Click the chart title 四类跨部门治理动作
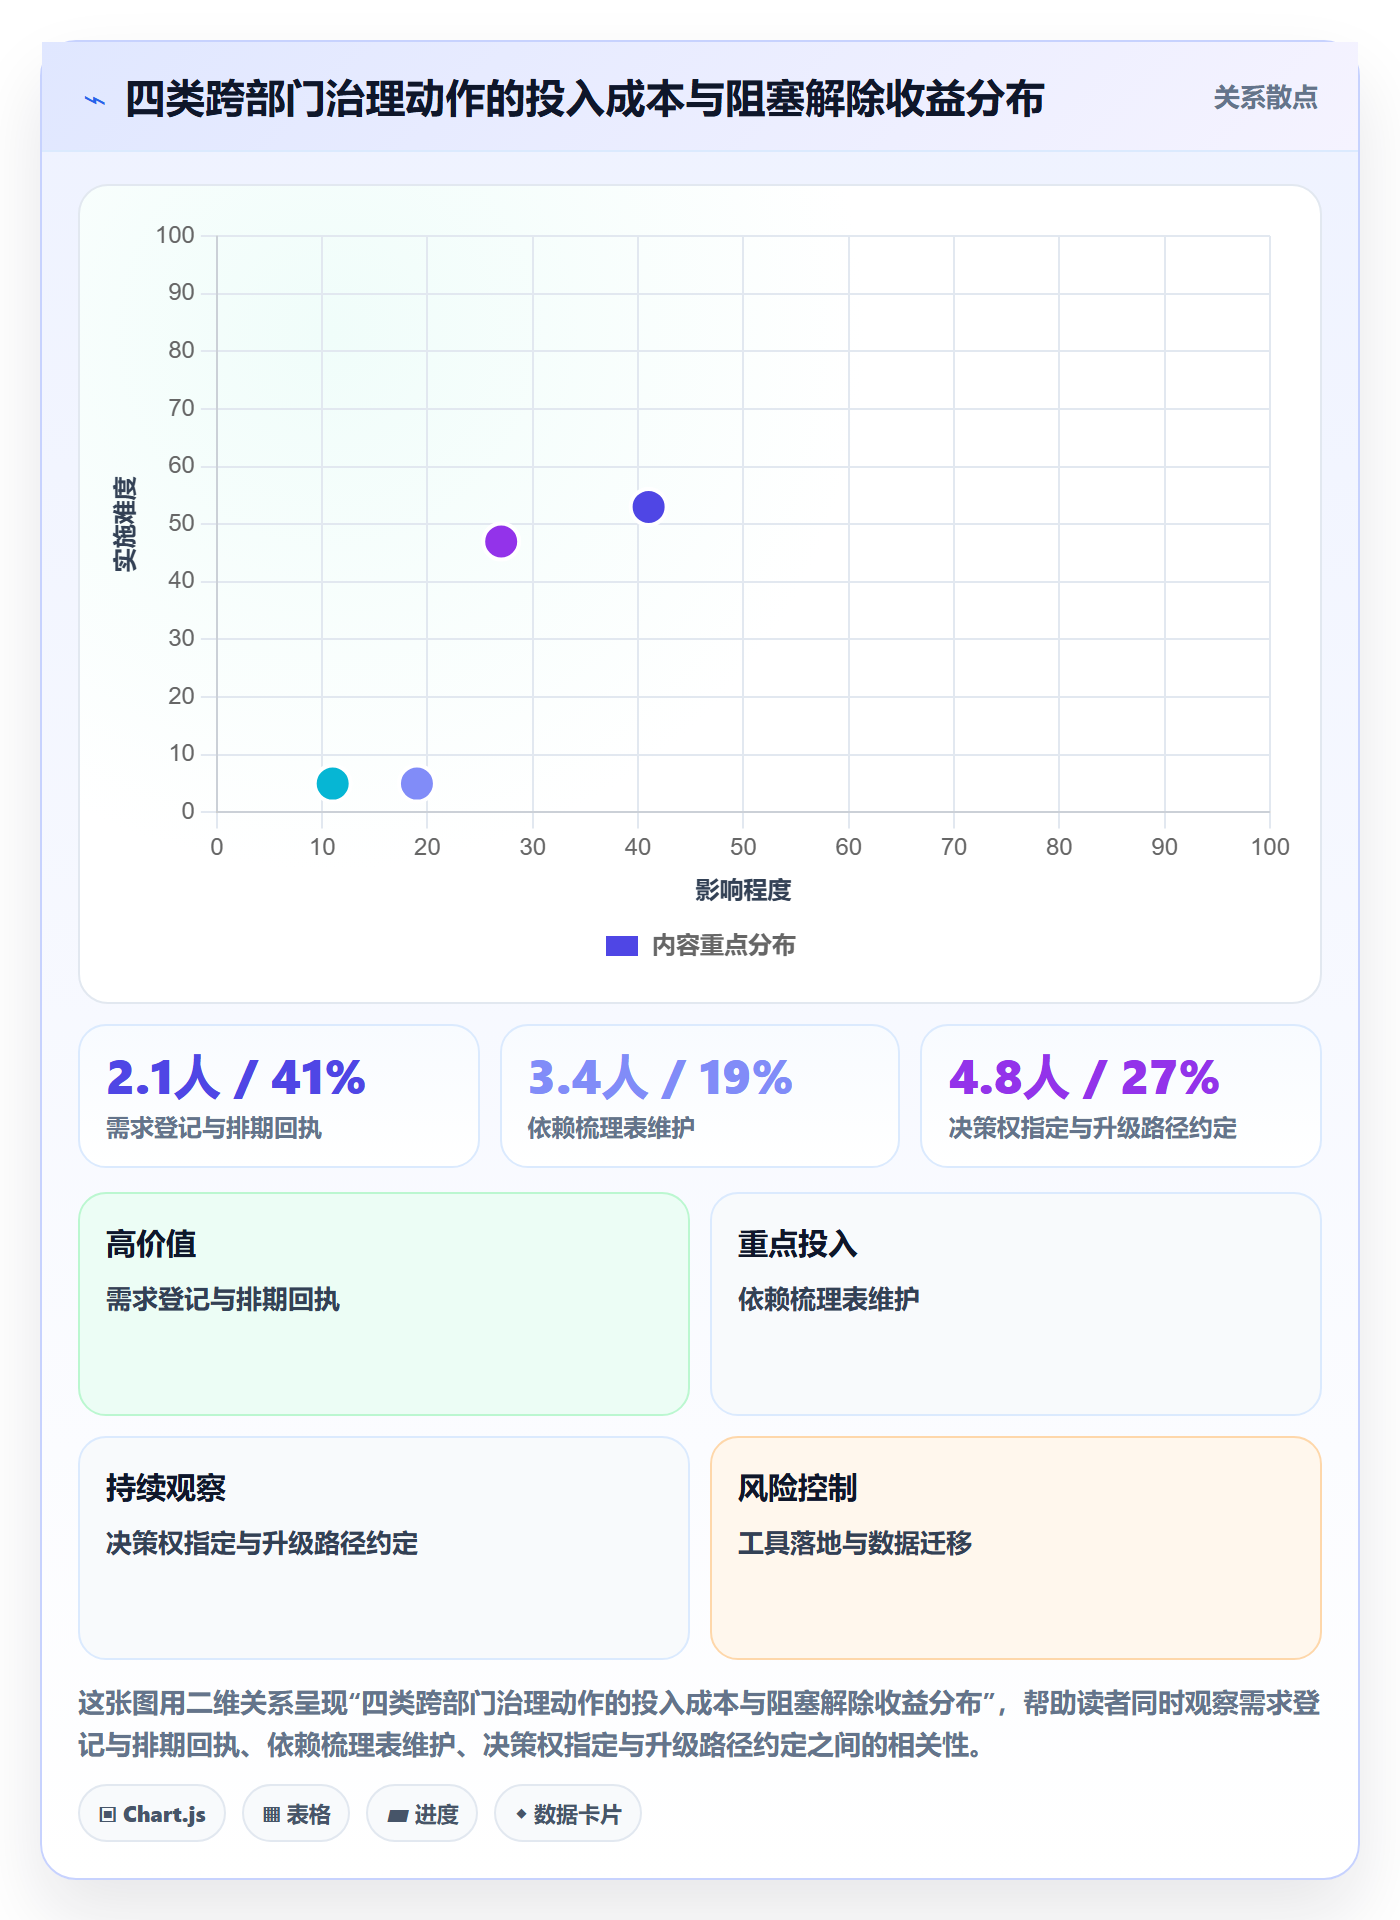 coord(585,99)
